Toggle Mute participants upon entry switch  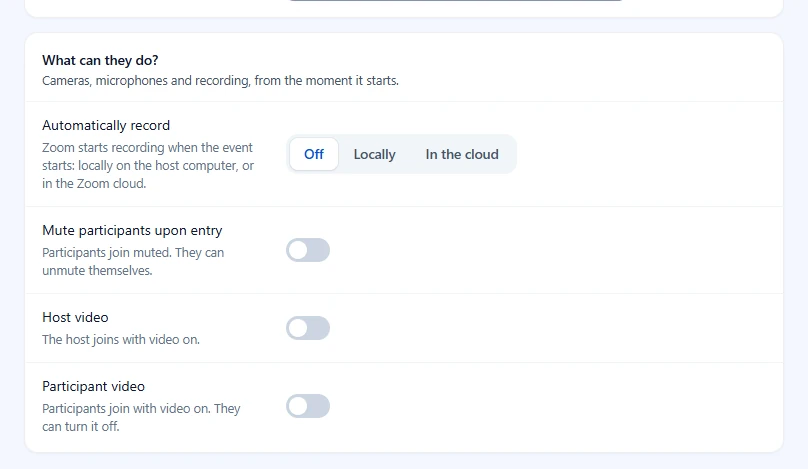pyautogui.click(x=308, y=250)
